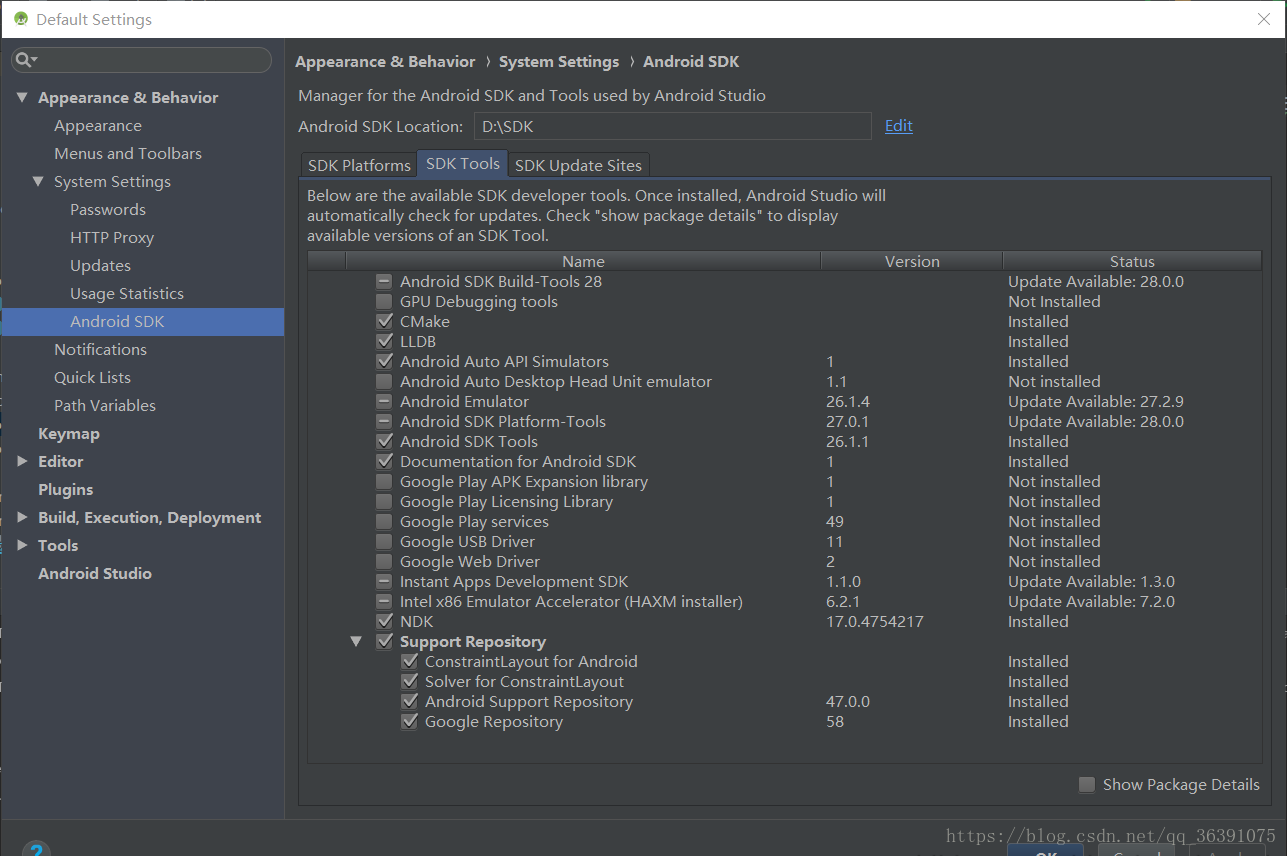
Task: Click the Edit link for SDK location
Action: [899, 125]
